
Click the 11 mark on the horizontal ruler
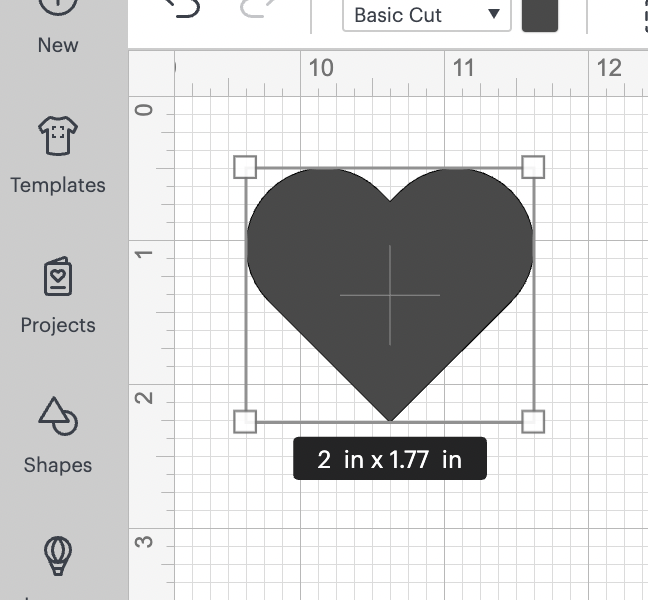(x=463, y=68)
